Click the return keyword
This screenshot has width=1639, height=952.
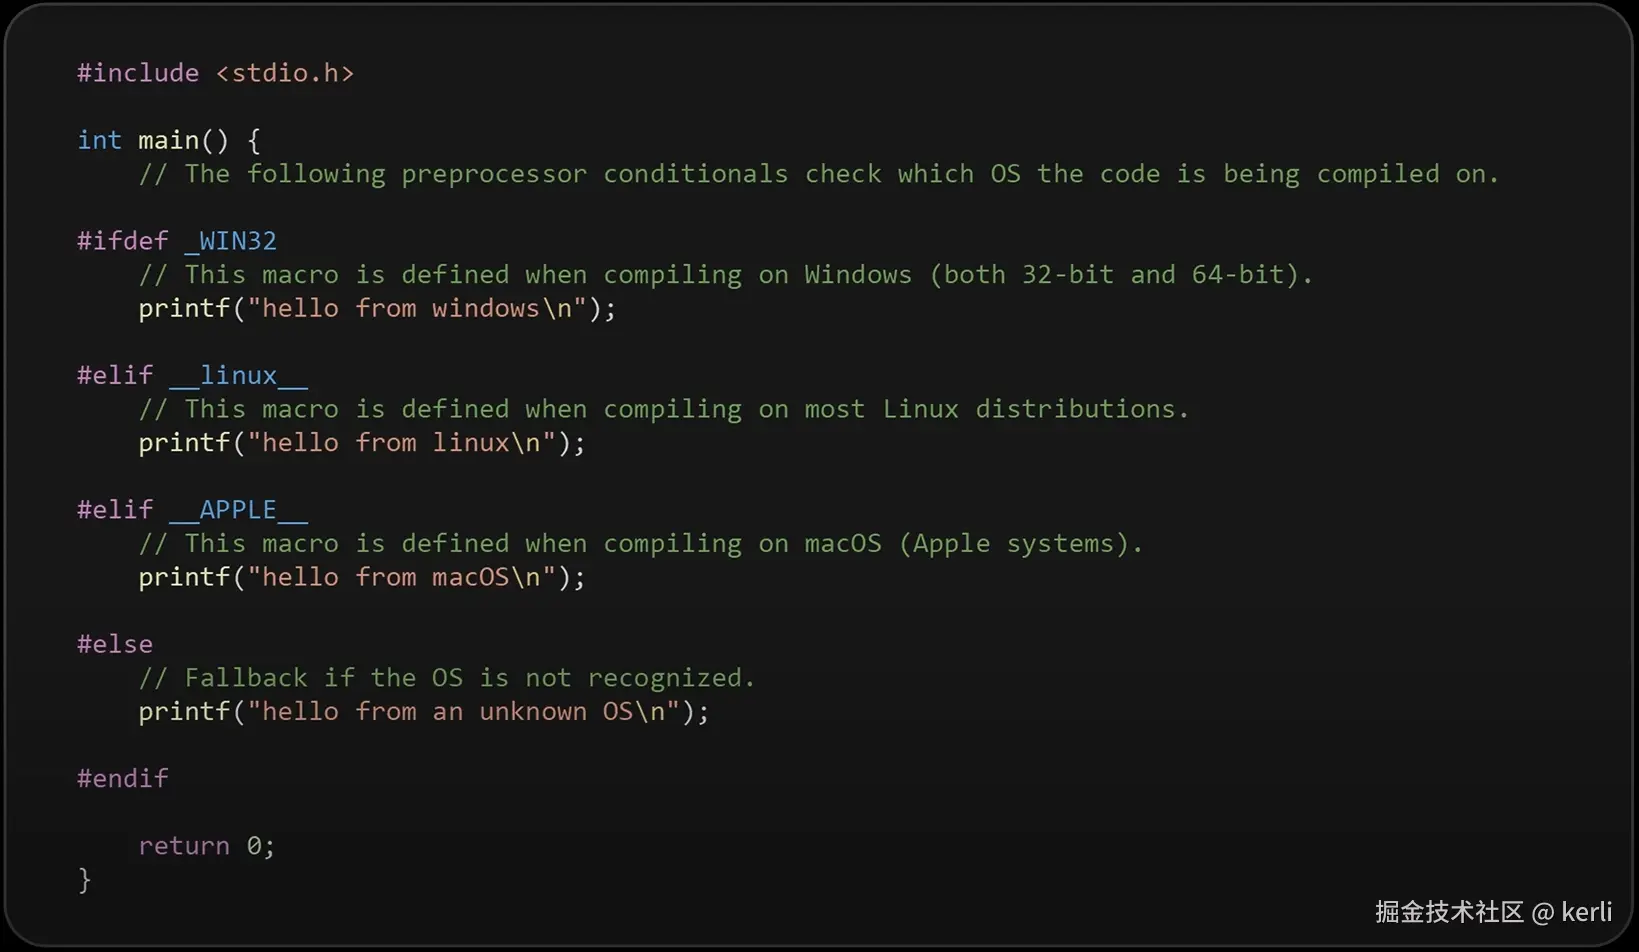click(x=184, y=846)
